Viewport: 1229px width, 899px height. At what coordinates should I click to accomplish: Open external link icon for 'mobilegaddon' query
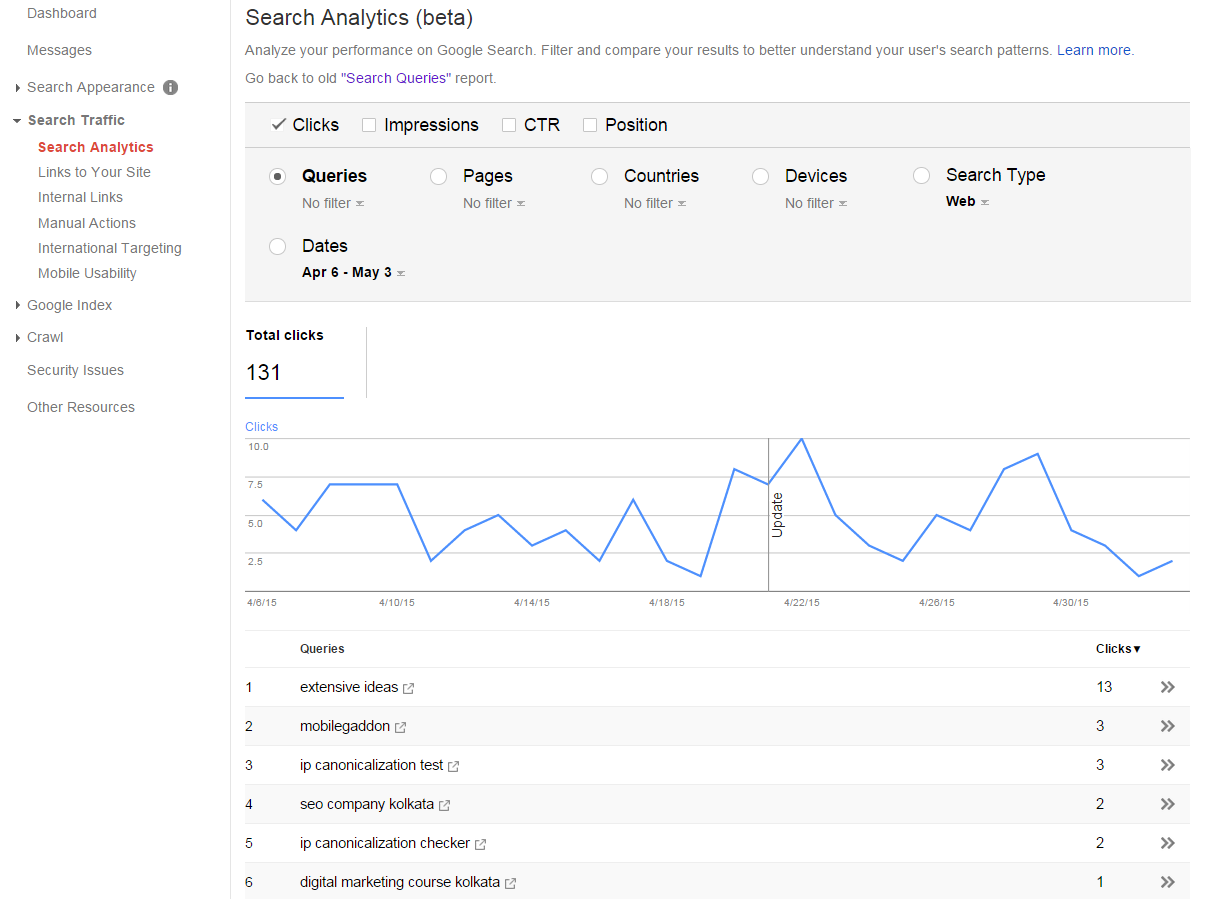400,727
